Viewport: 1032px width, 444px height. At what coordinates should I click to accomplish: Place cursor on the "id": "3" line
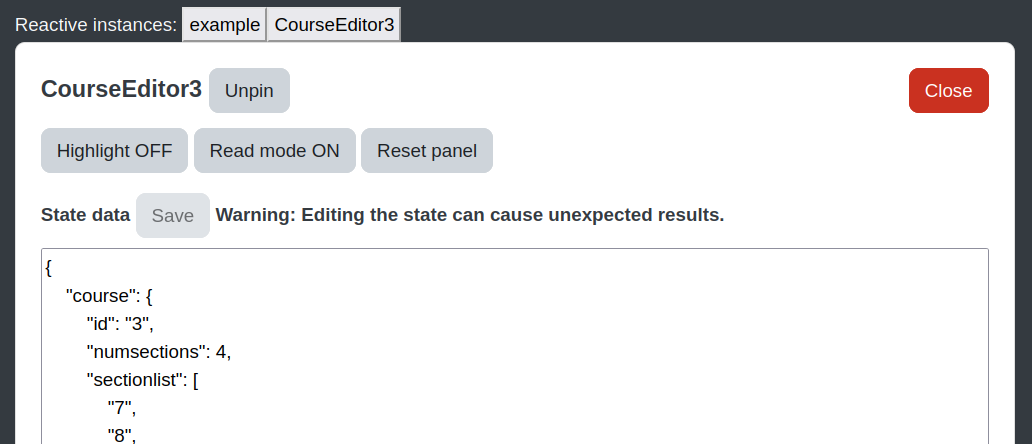(120, 324)
